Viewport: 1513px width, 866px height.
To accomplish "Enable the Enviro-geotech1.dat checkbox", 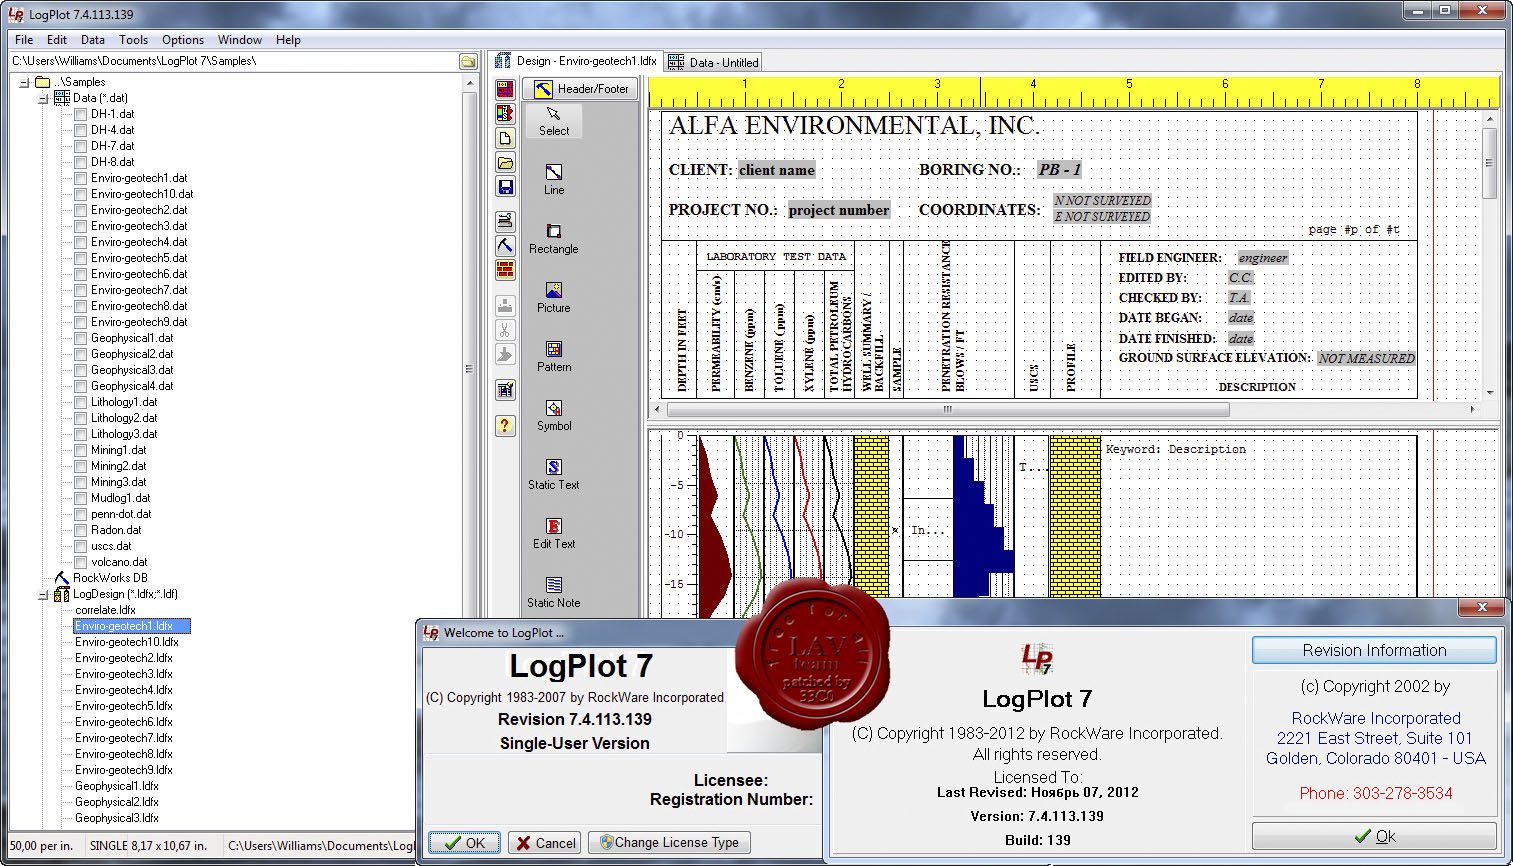I will 81,178.
